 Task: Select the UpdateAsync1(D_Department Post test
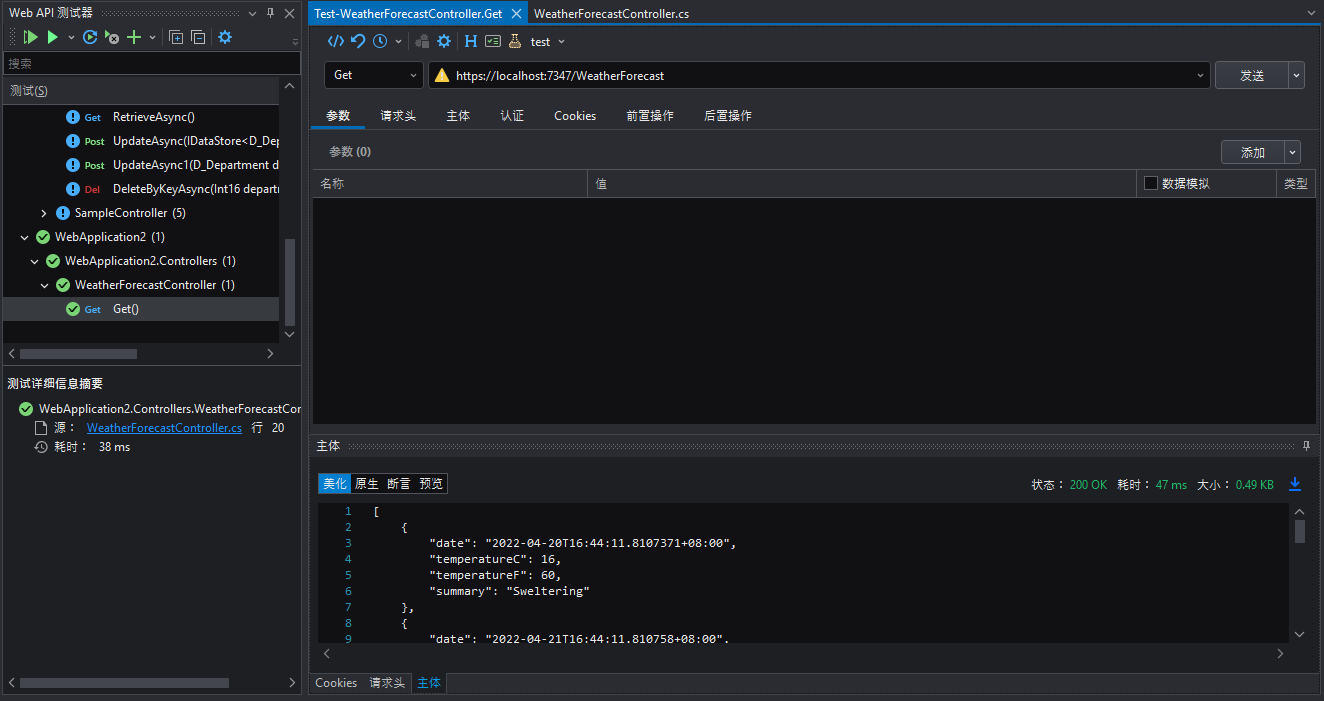195,165
